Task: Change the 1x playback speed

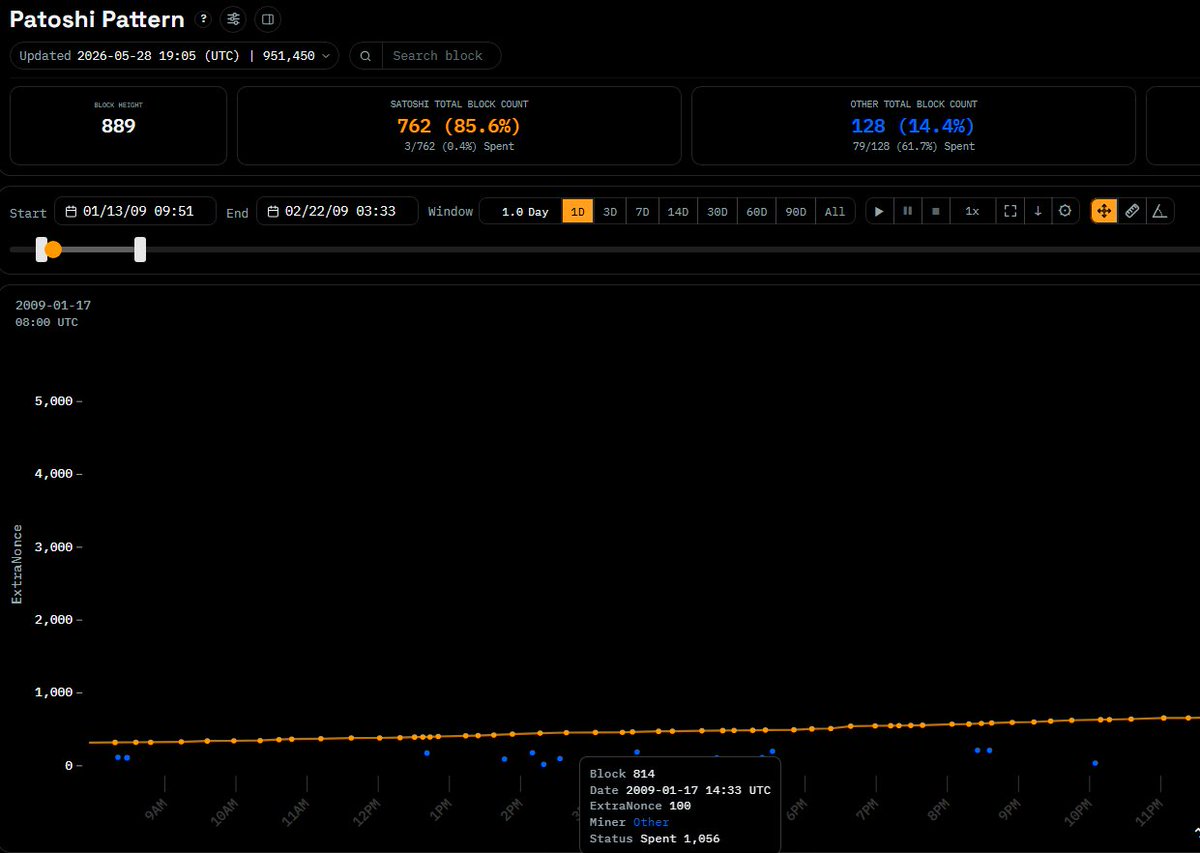Action: coord(972,211)
